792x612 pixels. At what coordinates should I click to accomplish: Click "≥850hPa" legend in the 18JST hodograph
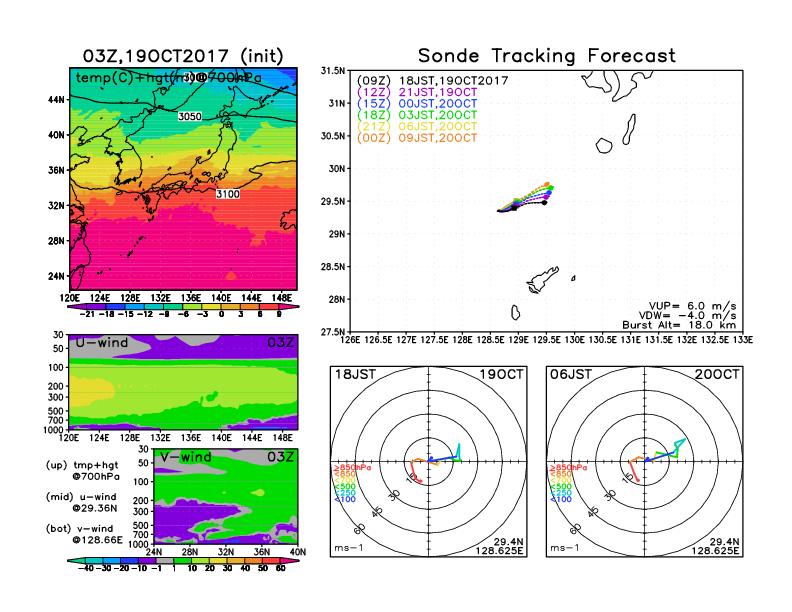[352, 468]
